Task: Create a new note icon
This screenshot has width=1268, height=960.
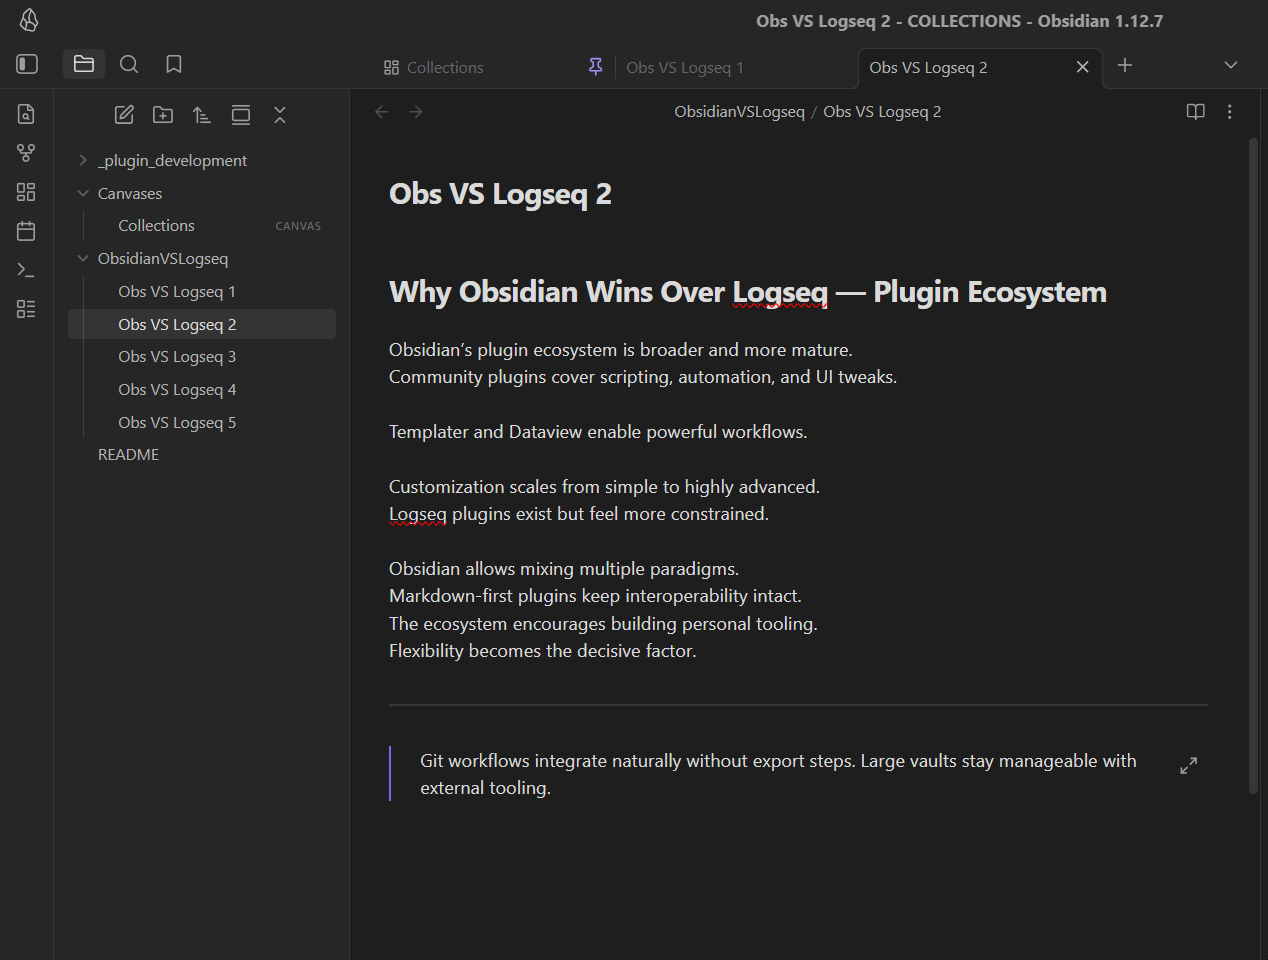Action: point(124,115)
